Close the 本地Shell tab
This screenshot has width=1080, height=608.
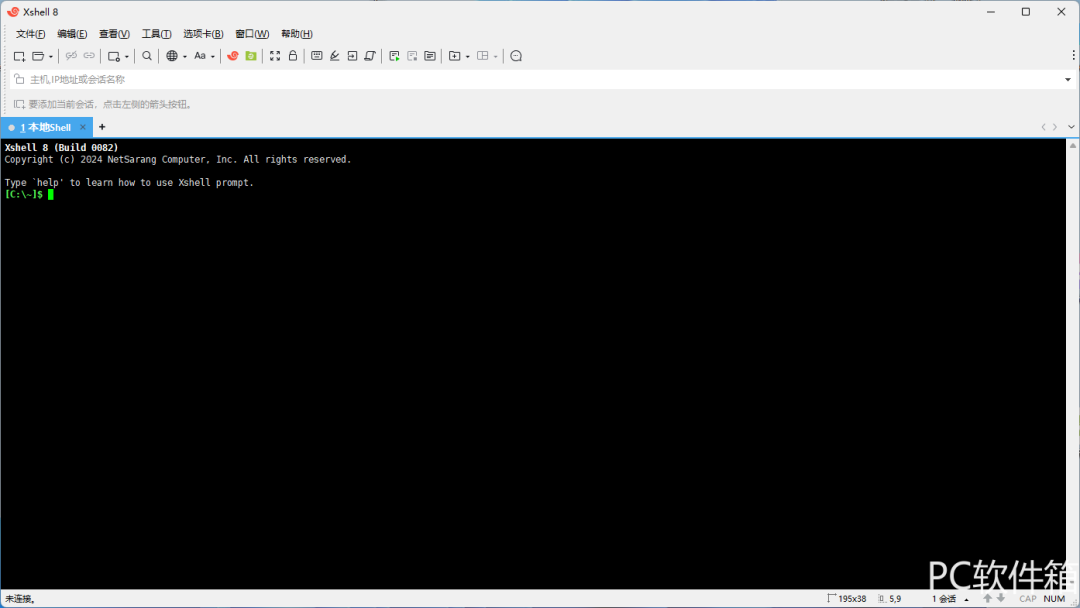point(83,127)
